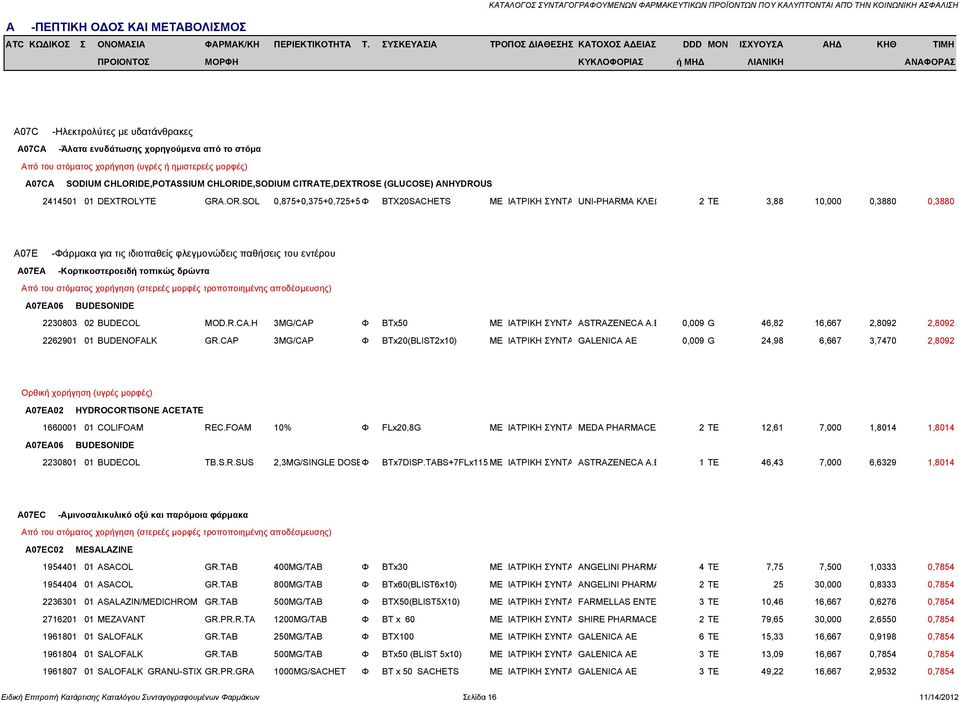Image resolution: width=959 pixels, height=703 pixels.
Task: Click the ΟΝΟΜΑΣΙΑ ΠΡΟΙΟΝΤΟΣ column header
Action: tap(123, 53)
